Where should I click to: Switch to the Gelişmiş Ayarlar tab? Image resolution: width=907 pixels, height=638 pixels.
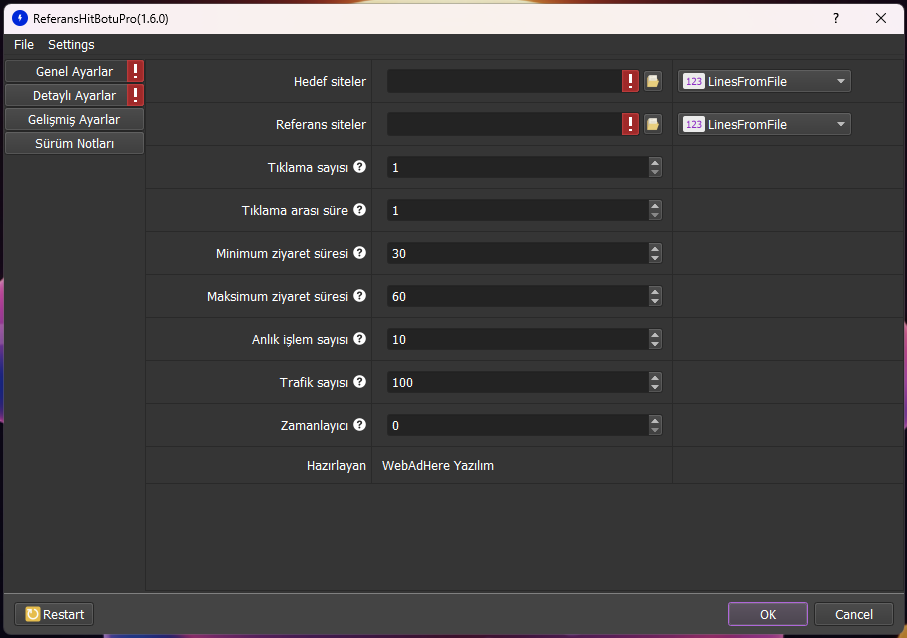click(x=75, y=120)
